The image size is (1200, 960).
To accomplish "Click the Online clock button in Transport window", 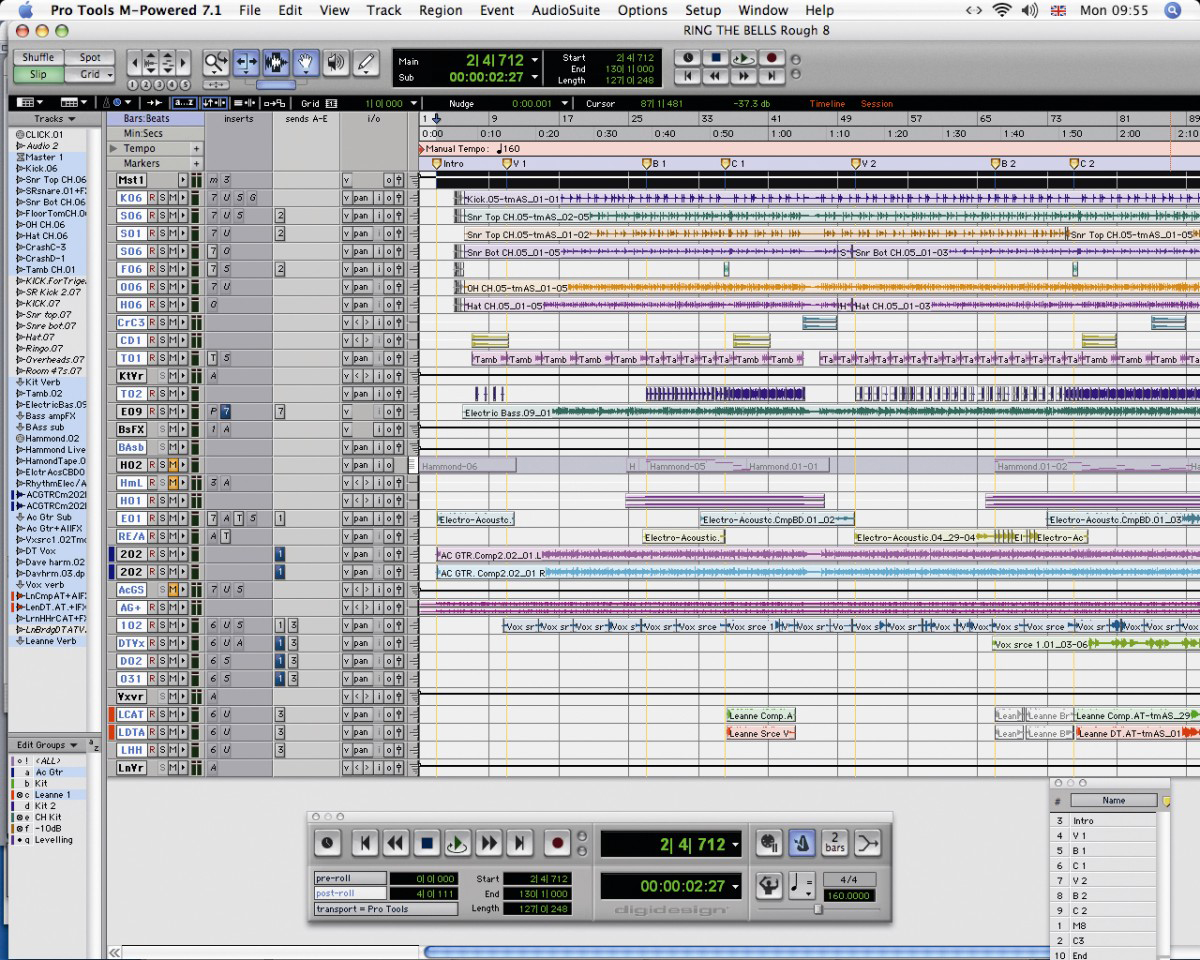I will point(328,843).
